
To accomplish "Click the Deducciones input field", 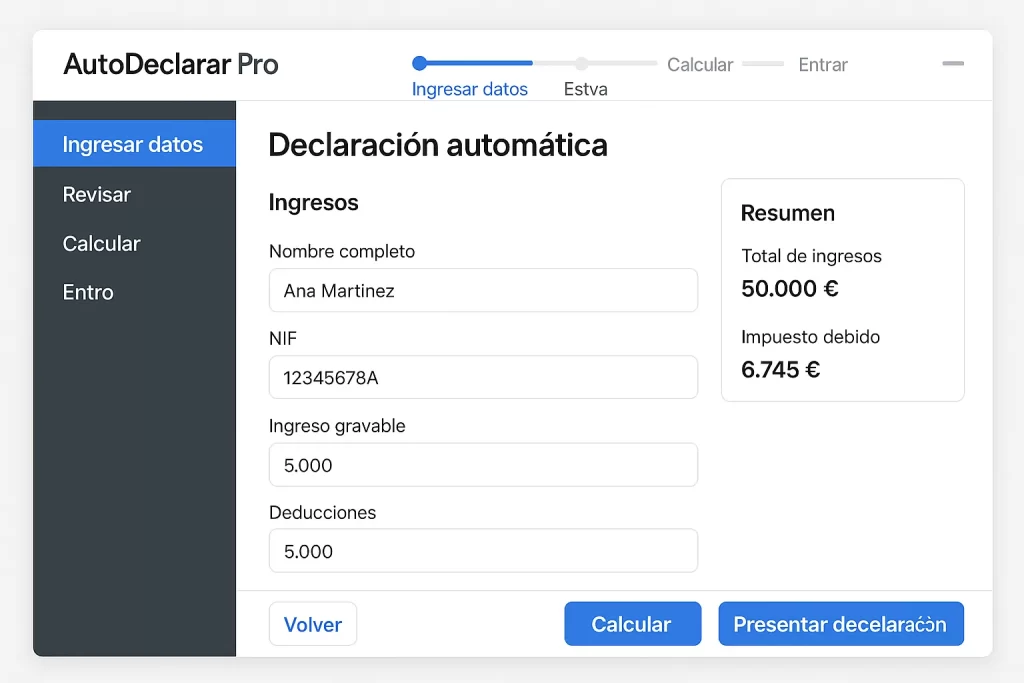I will coord(483,551).
